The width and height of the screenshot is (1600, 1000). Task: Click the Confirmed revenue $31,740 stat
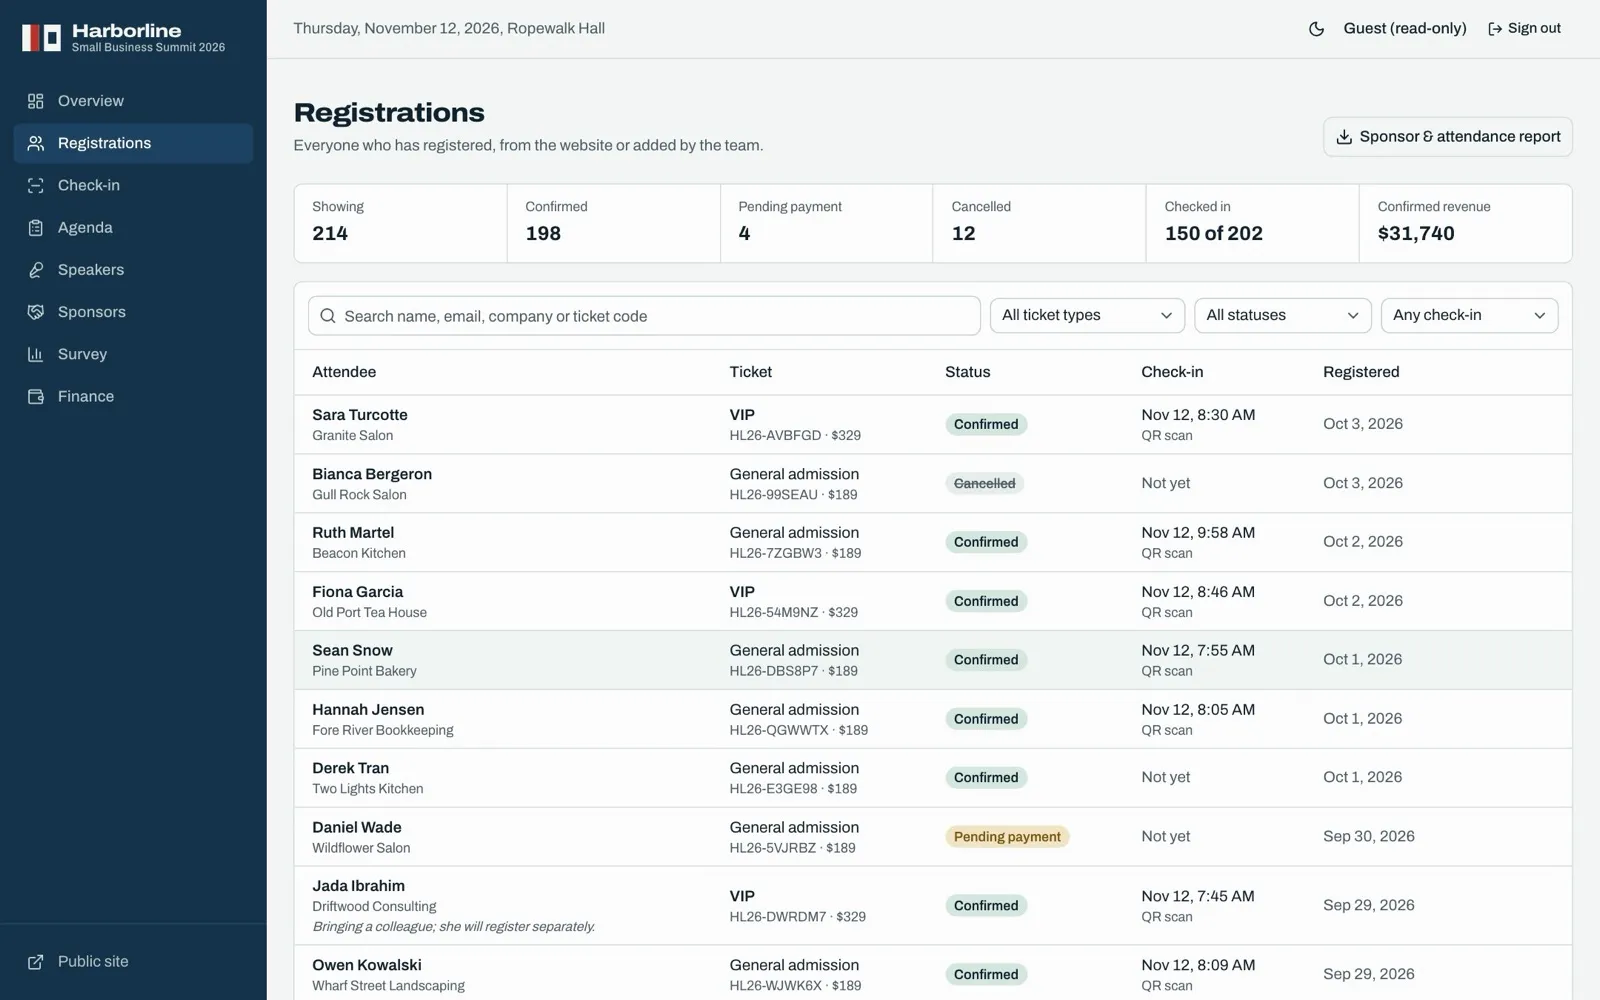tap(1465, 223)
